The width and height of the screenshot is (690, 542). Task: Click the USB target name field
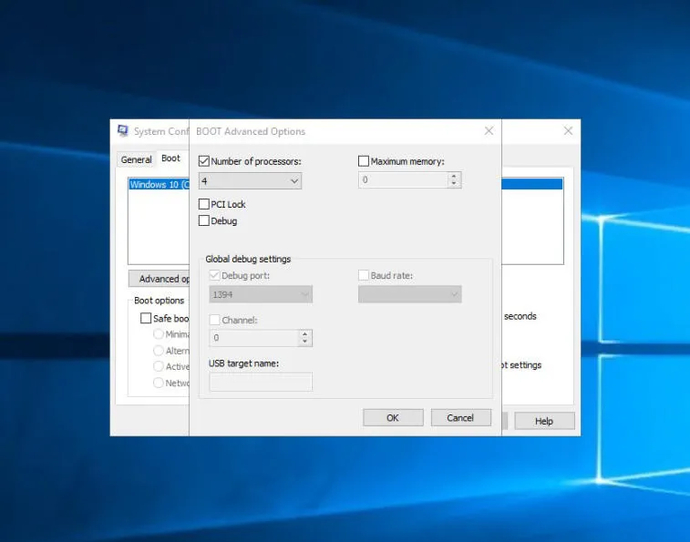[x=261, y=382]
